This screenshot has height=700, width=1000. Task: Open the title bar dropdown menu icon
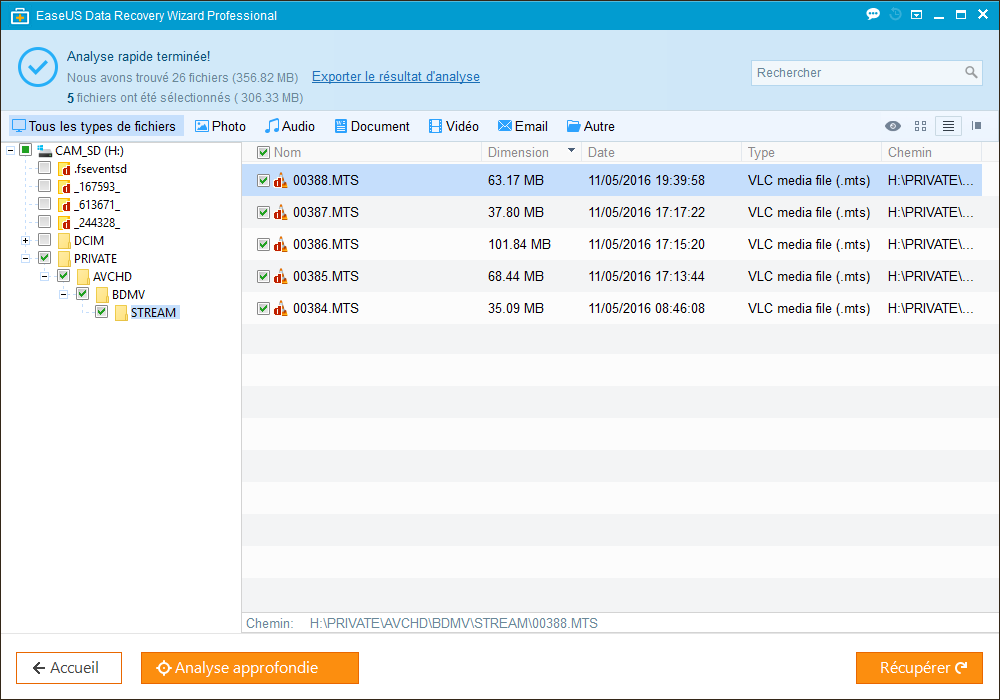(x=918, y=15)
